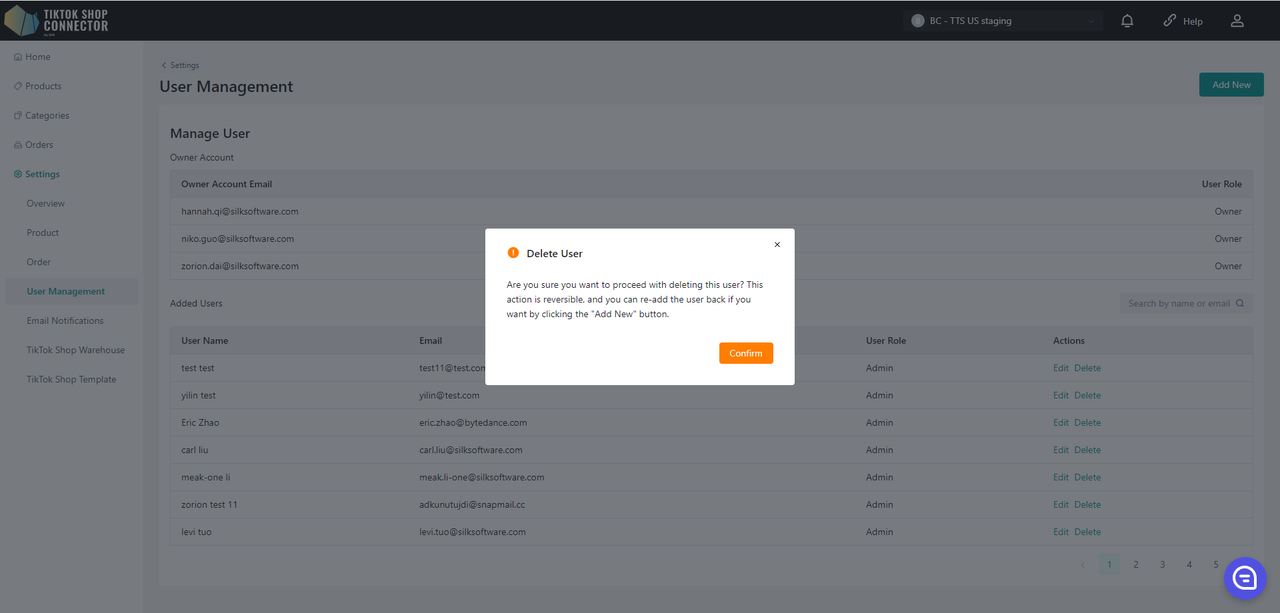The height and width of the screenshot is (613, 1280).
Task: Open the user profile icon
Action: point(1237,21)
